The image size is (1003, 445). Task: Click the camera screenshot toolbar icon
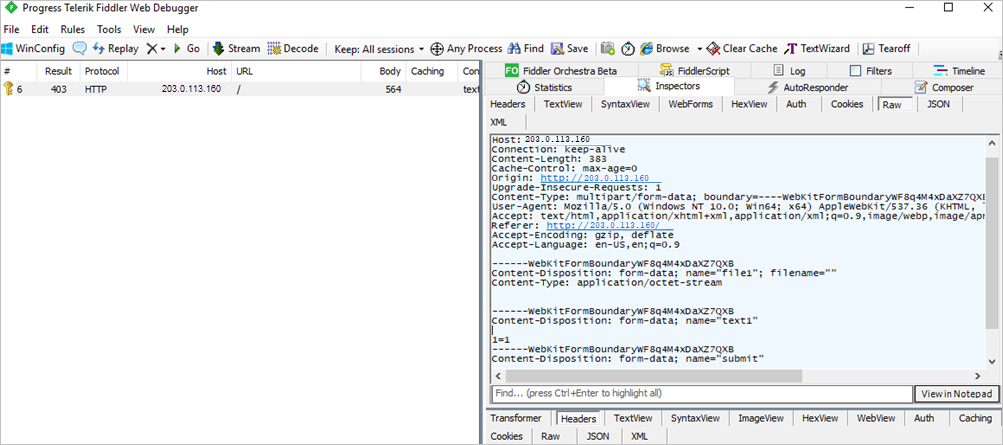pyautogui.click(x=608, y=49)
